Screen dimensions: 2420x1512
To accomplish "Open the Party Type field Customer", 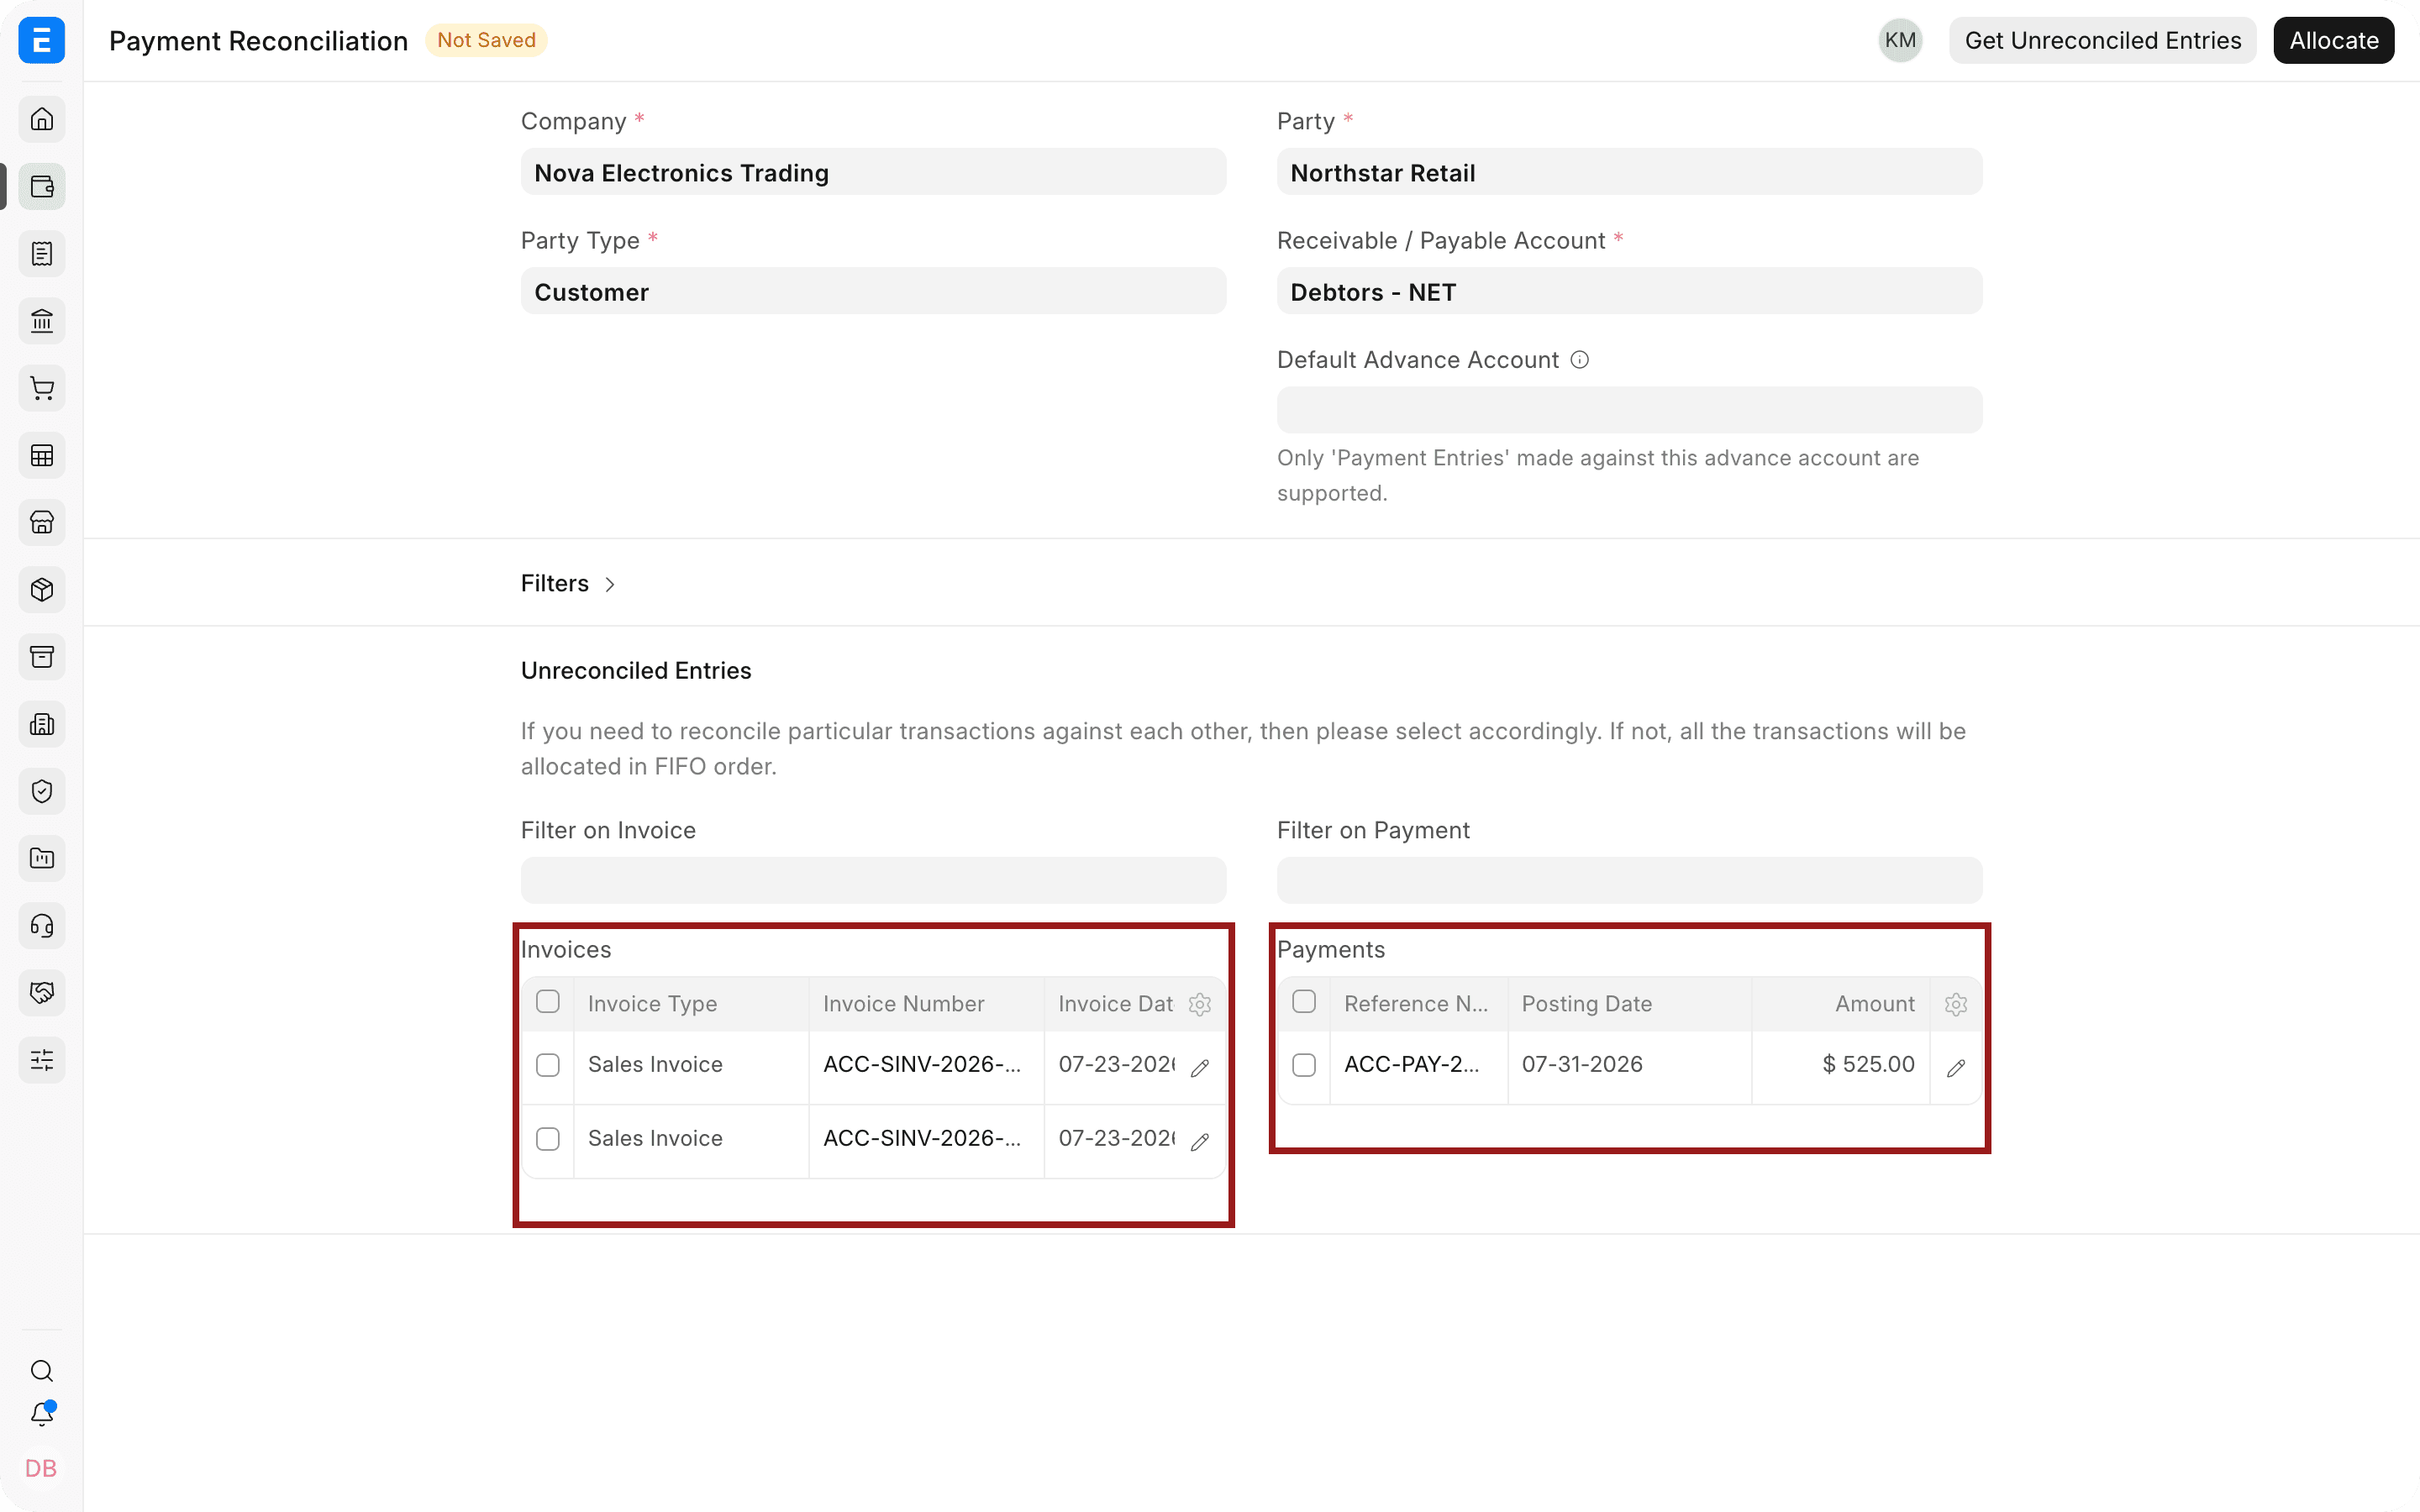I will point(873,291).
